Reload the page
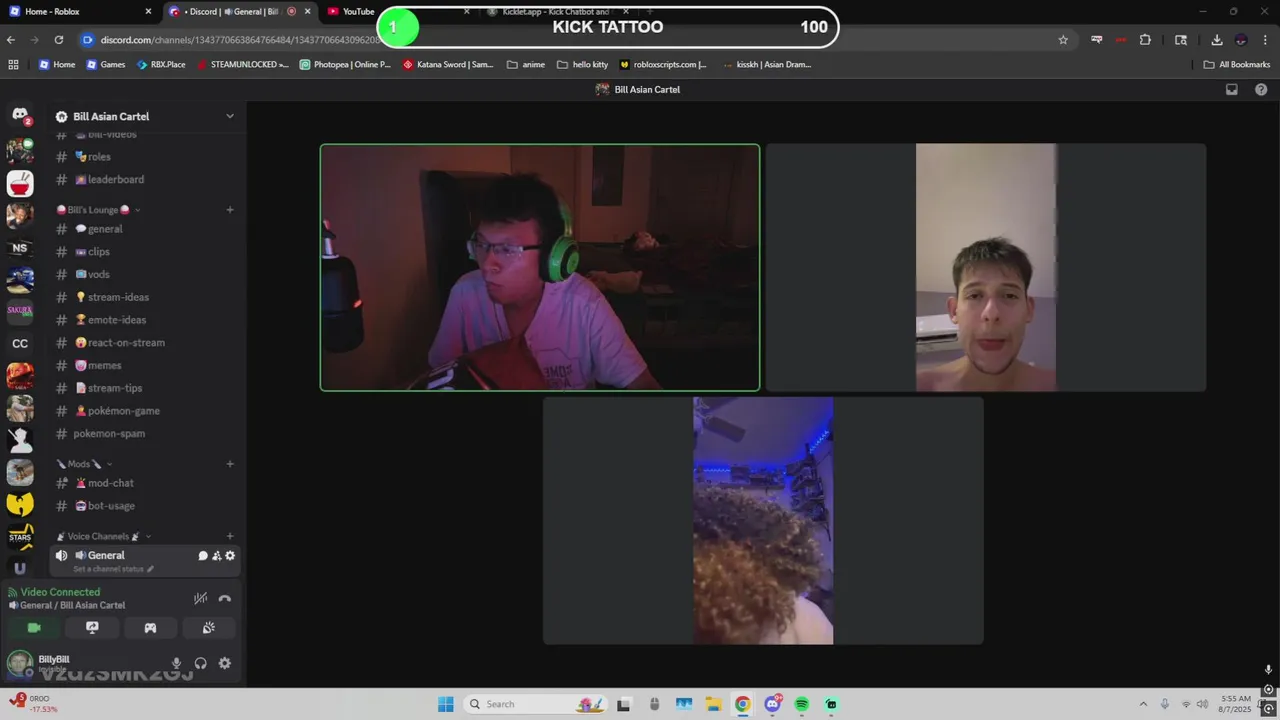Screen dimensions: 1280x720 (59, 40)
